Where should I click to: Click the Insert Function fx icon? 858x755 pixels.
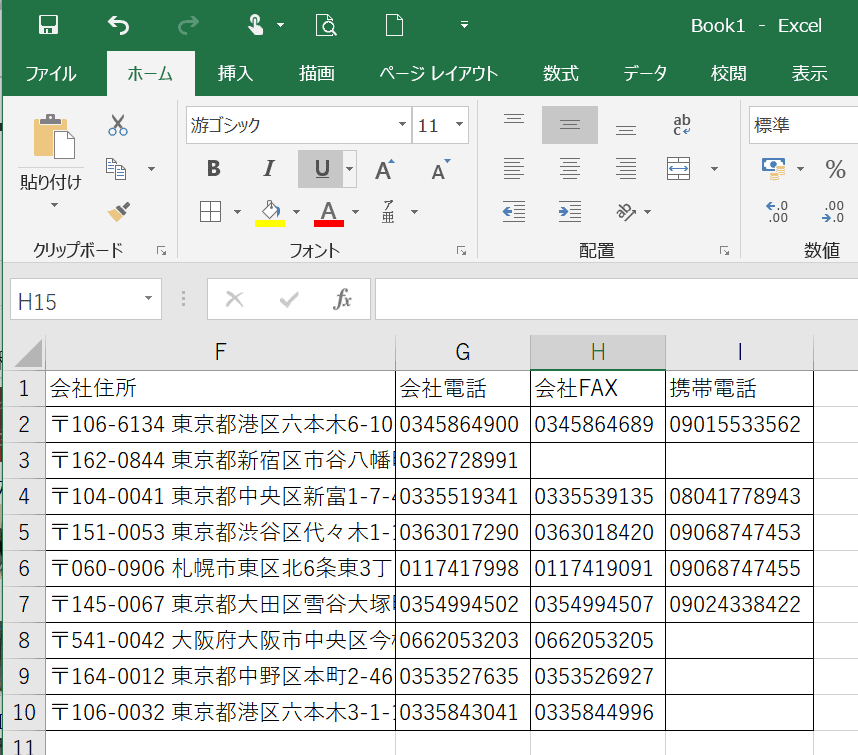pos(342,299)
